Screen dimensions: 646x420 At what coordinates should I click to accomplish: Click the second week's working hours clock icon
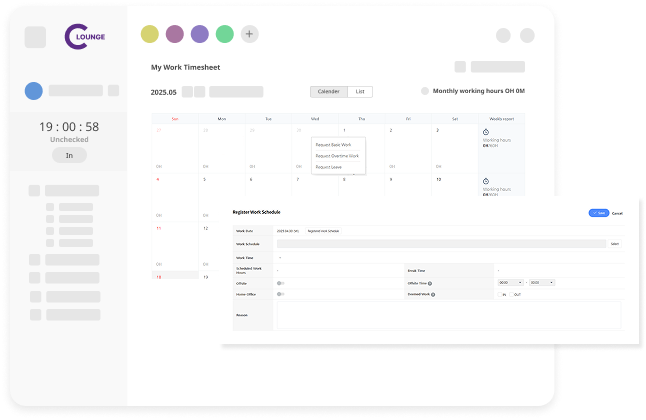pyautogui.click(x=486, y=181)
